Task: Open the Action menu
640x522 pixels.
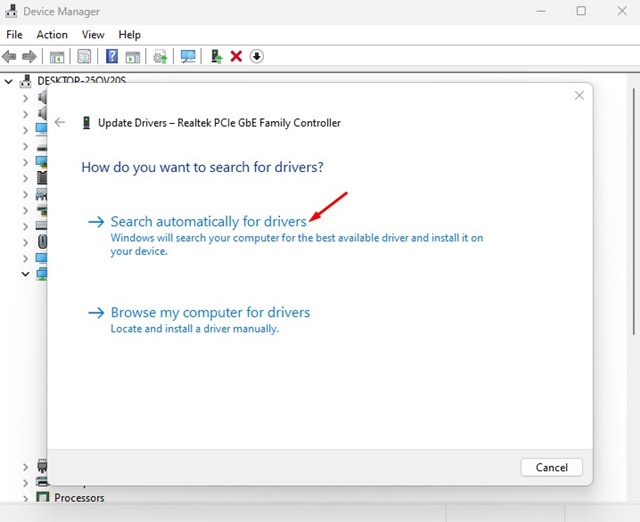Action: pos(52,35)
